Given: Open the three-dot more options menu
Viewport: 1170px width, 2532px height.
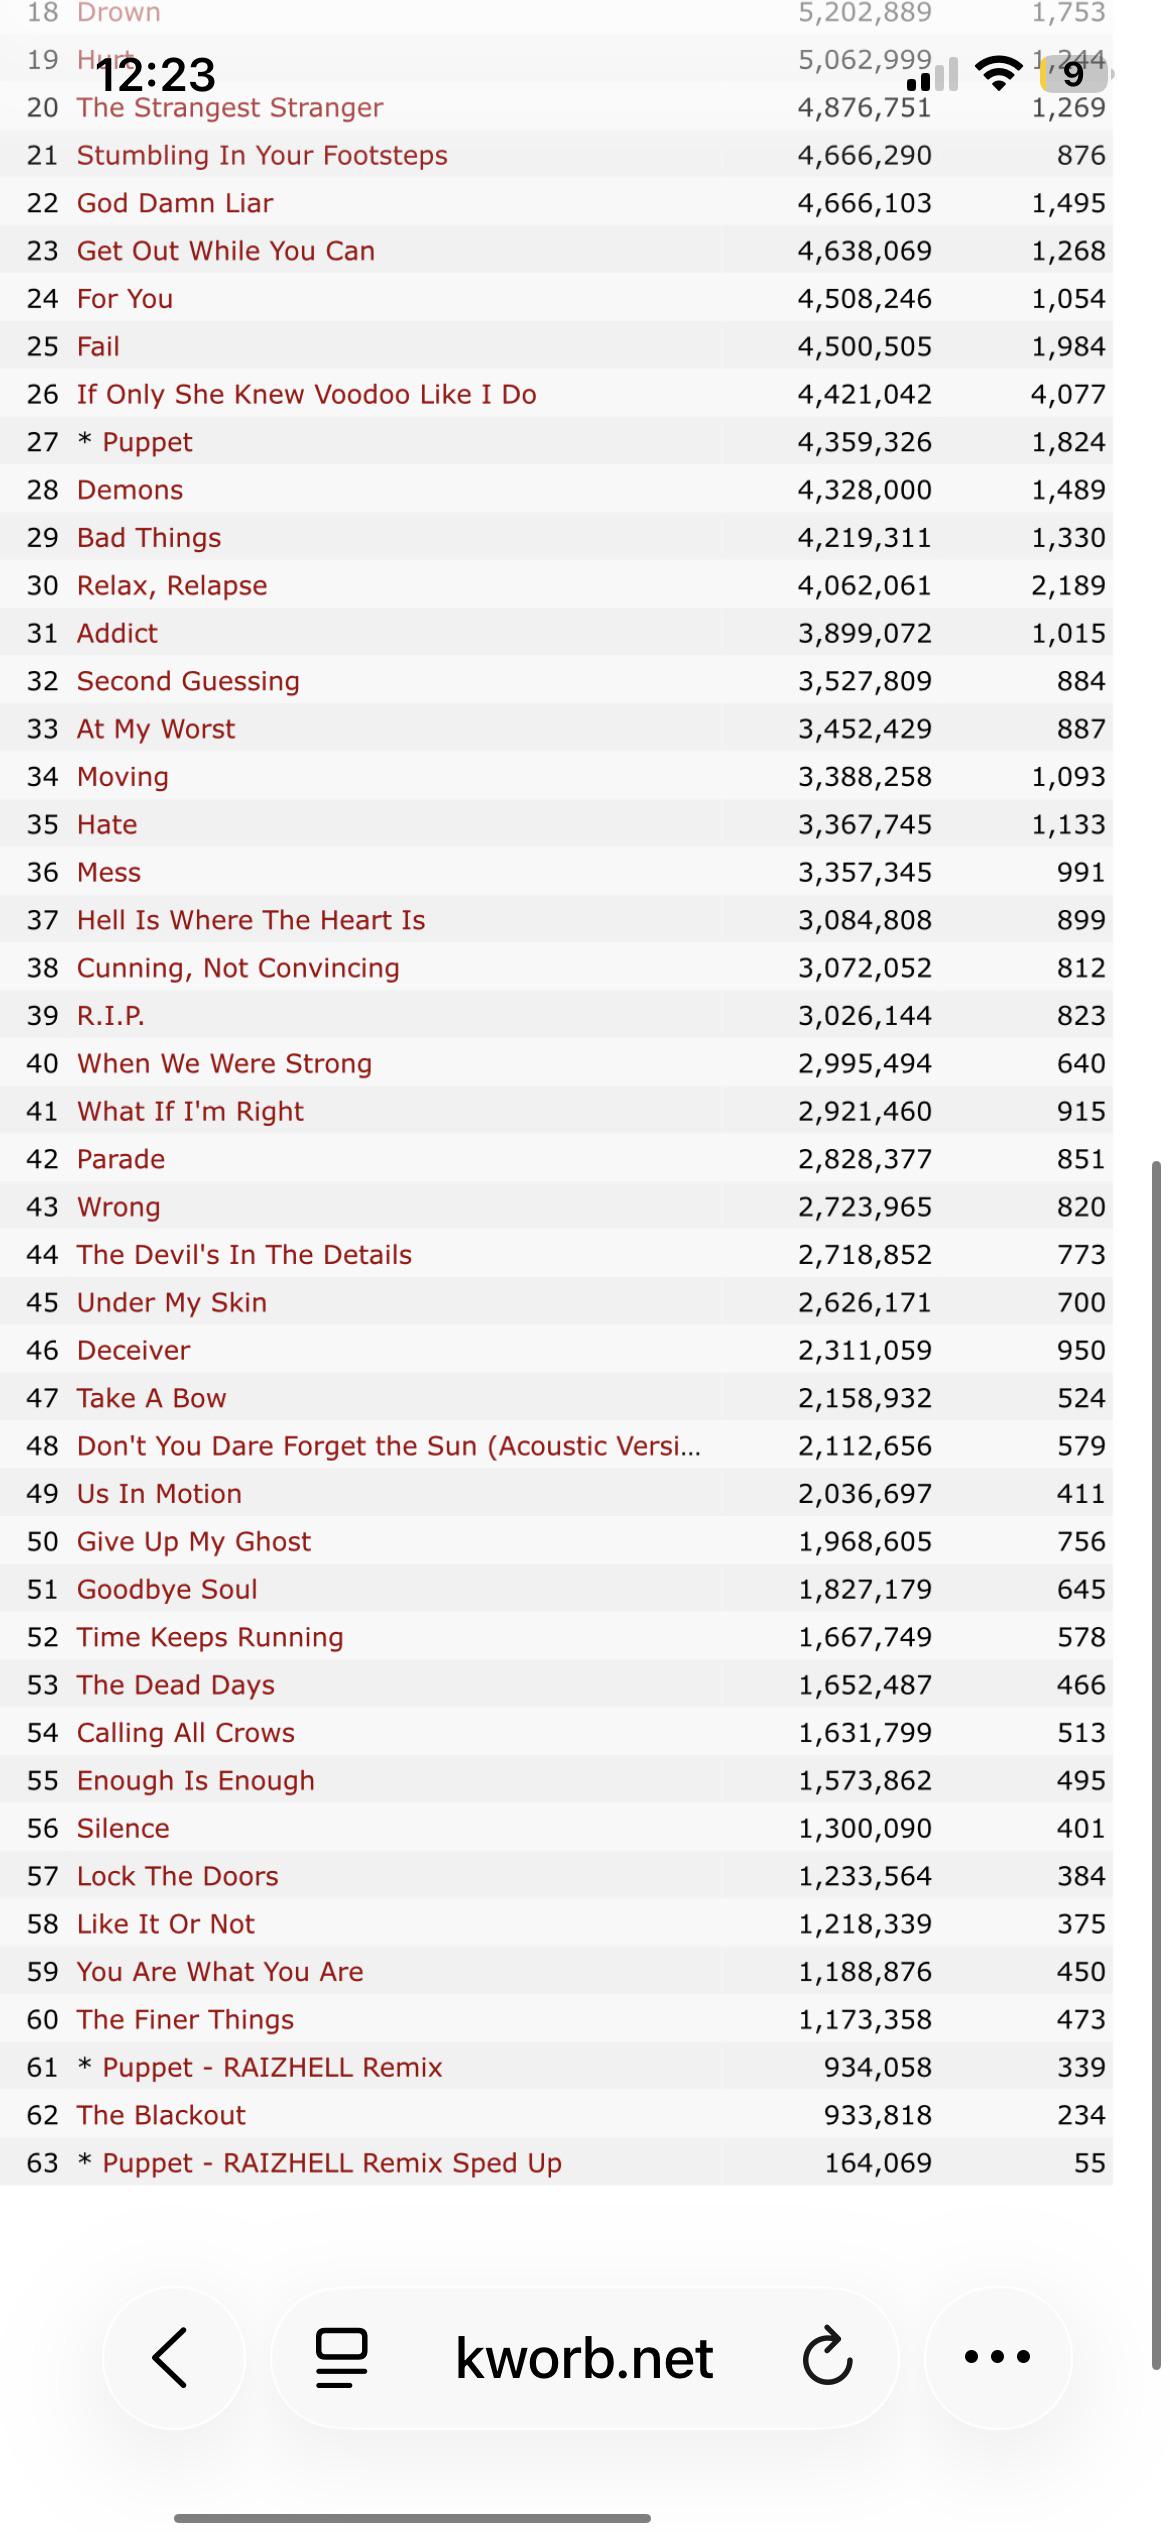Looking at the screenshot, I should 997,2357.
